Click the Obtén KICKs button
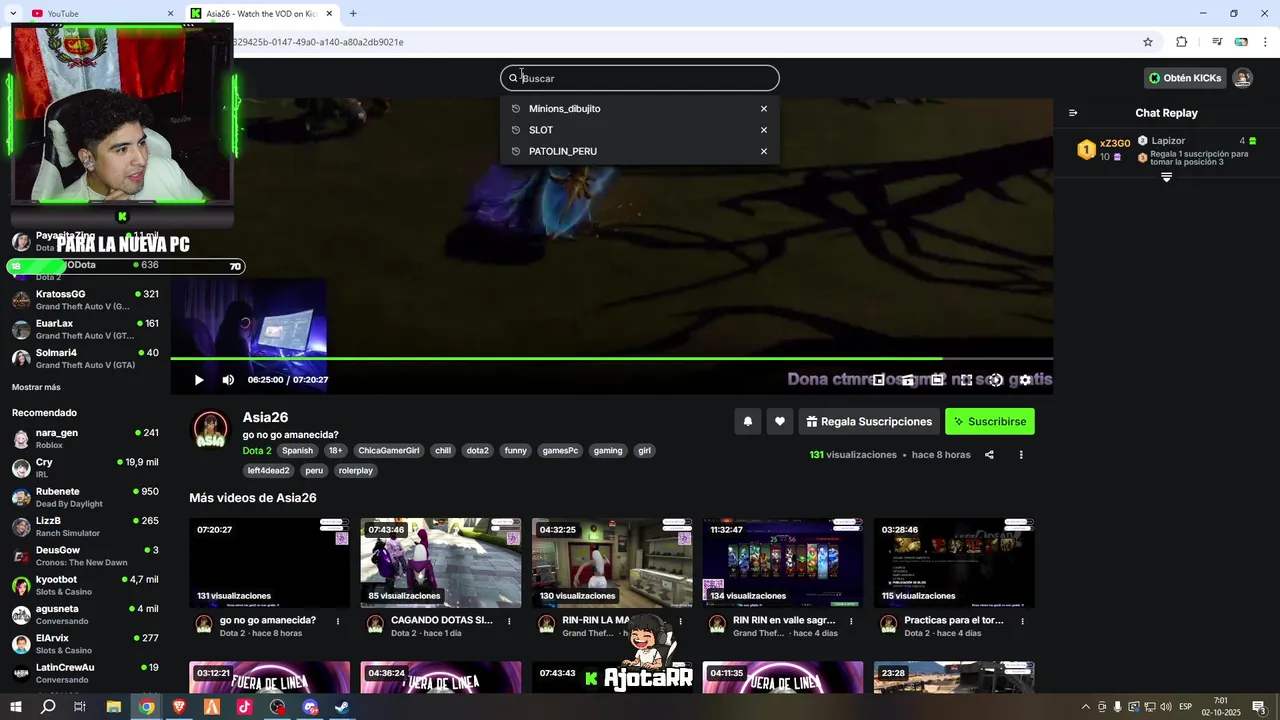The height and width of the screenshot is (720, 1280). tap(1185, 78)
